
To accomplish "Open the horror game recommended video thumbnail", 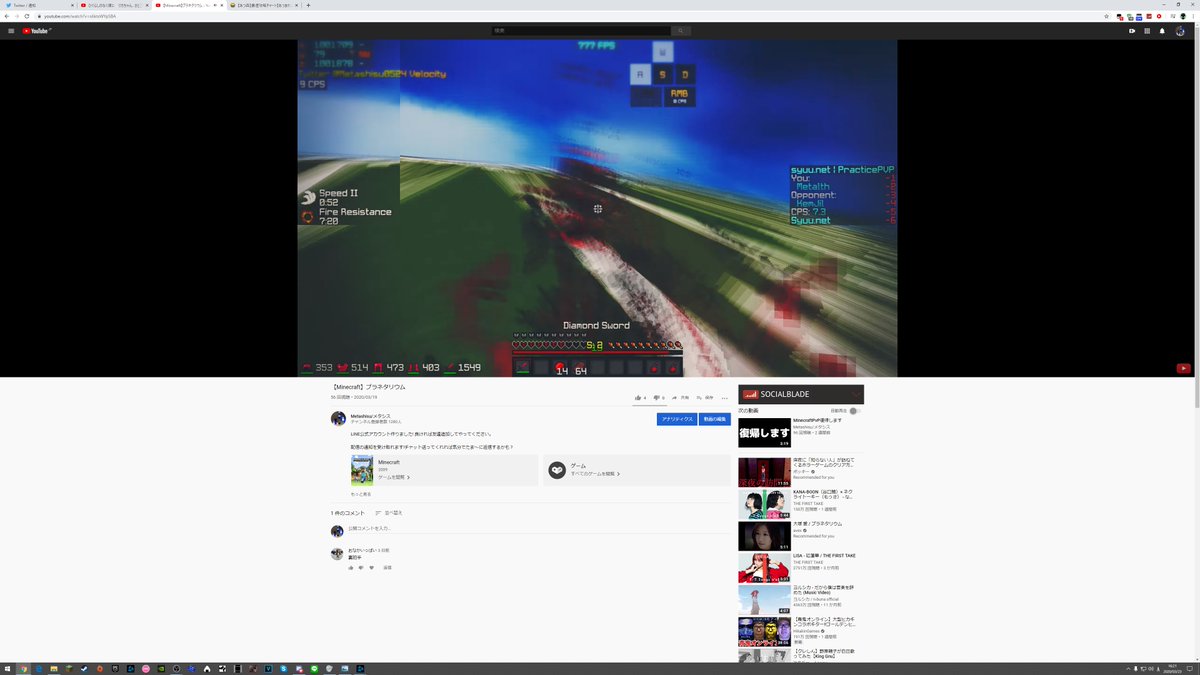I will click(764, 472).
